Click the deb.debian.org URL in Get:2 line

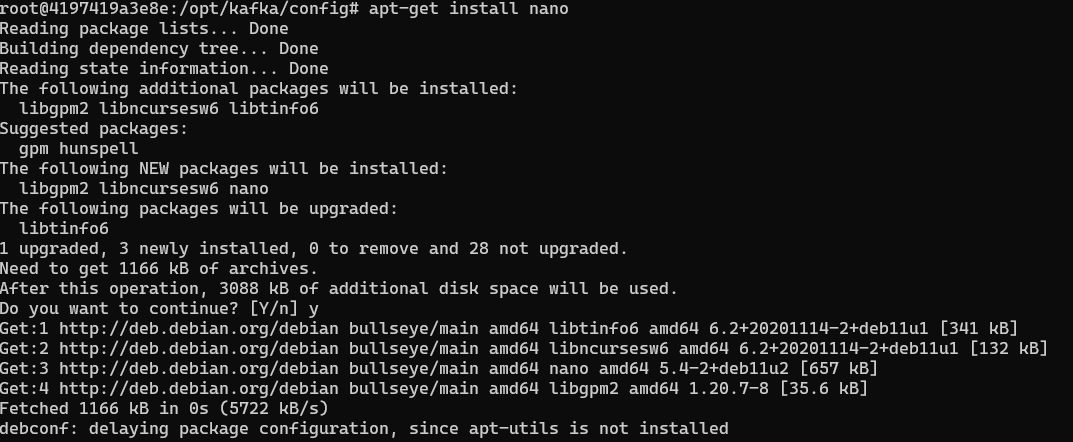tap(198, 348)
